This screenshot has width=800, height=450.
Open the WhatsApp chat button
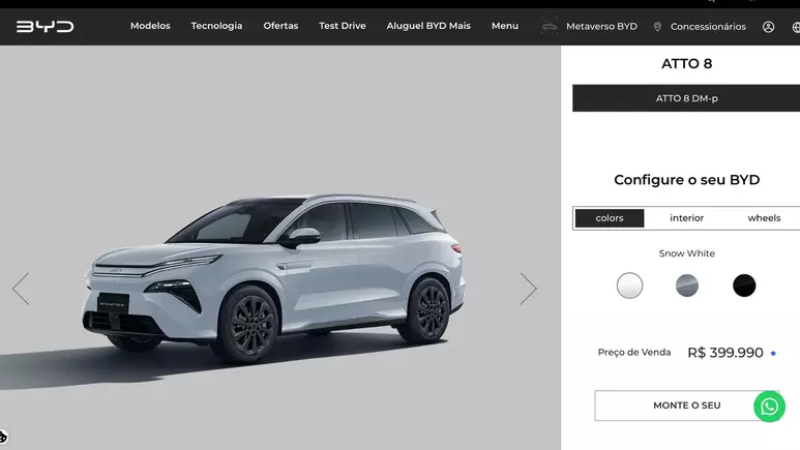769,406
